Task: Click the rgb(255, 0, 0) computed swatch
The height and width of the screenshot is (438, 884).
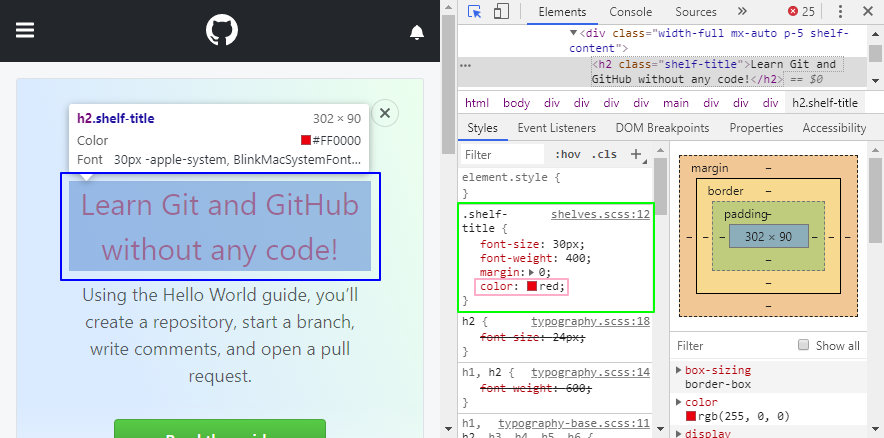Action: [x=691, y=417]
